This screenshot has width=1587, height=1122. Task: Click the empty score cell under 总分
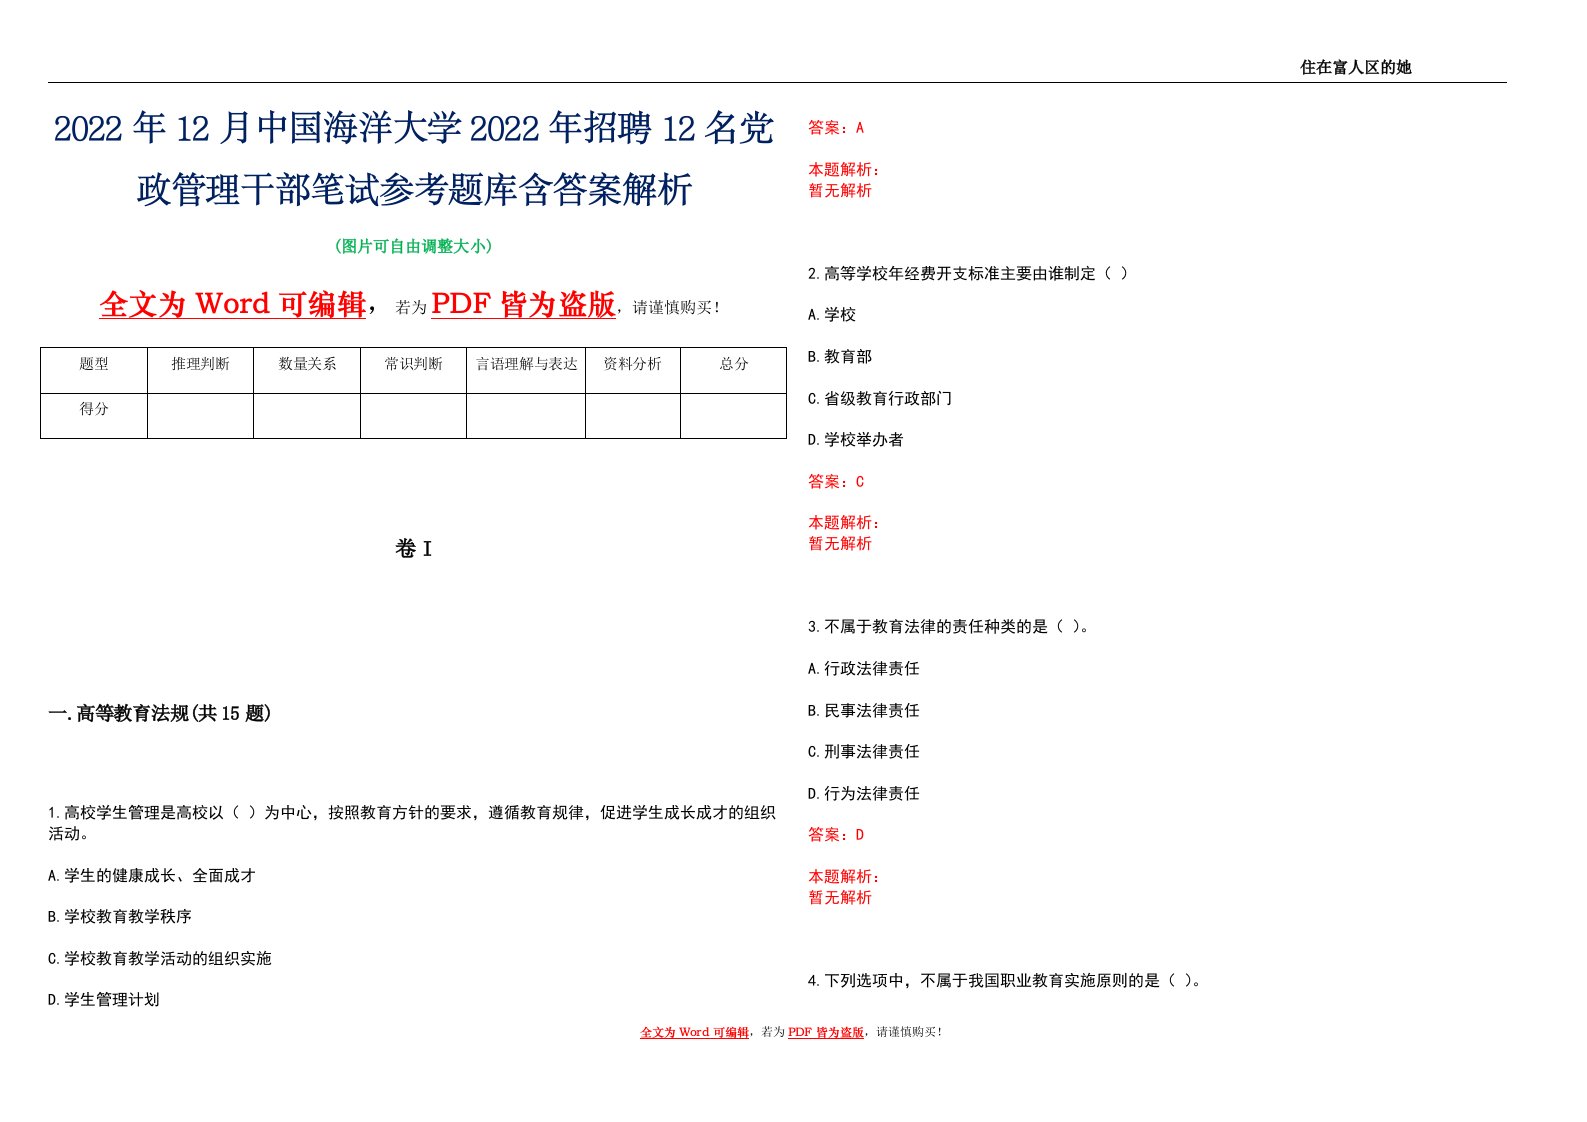pyautogui.click(x=734, y=416)
